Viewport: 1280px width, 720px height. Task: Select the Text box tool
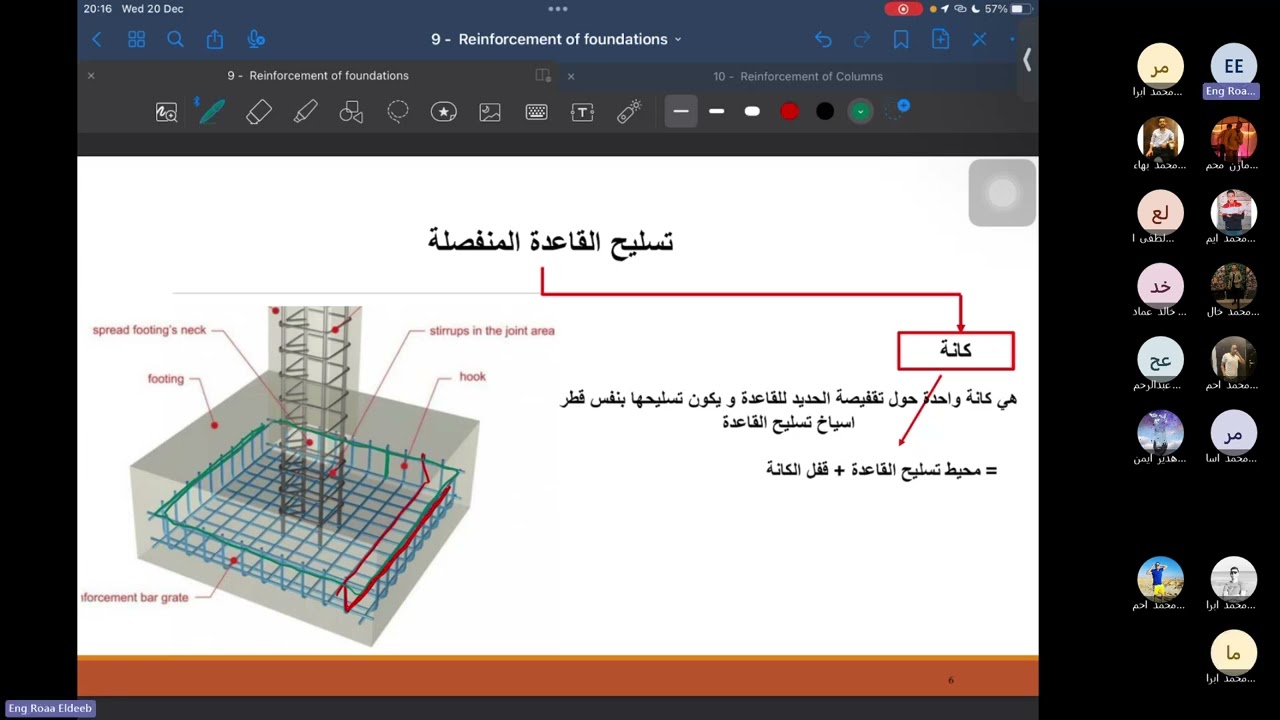click(582, 112)
